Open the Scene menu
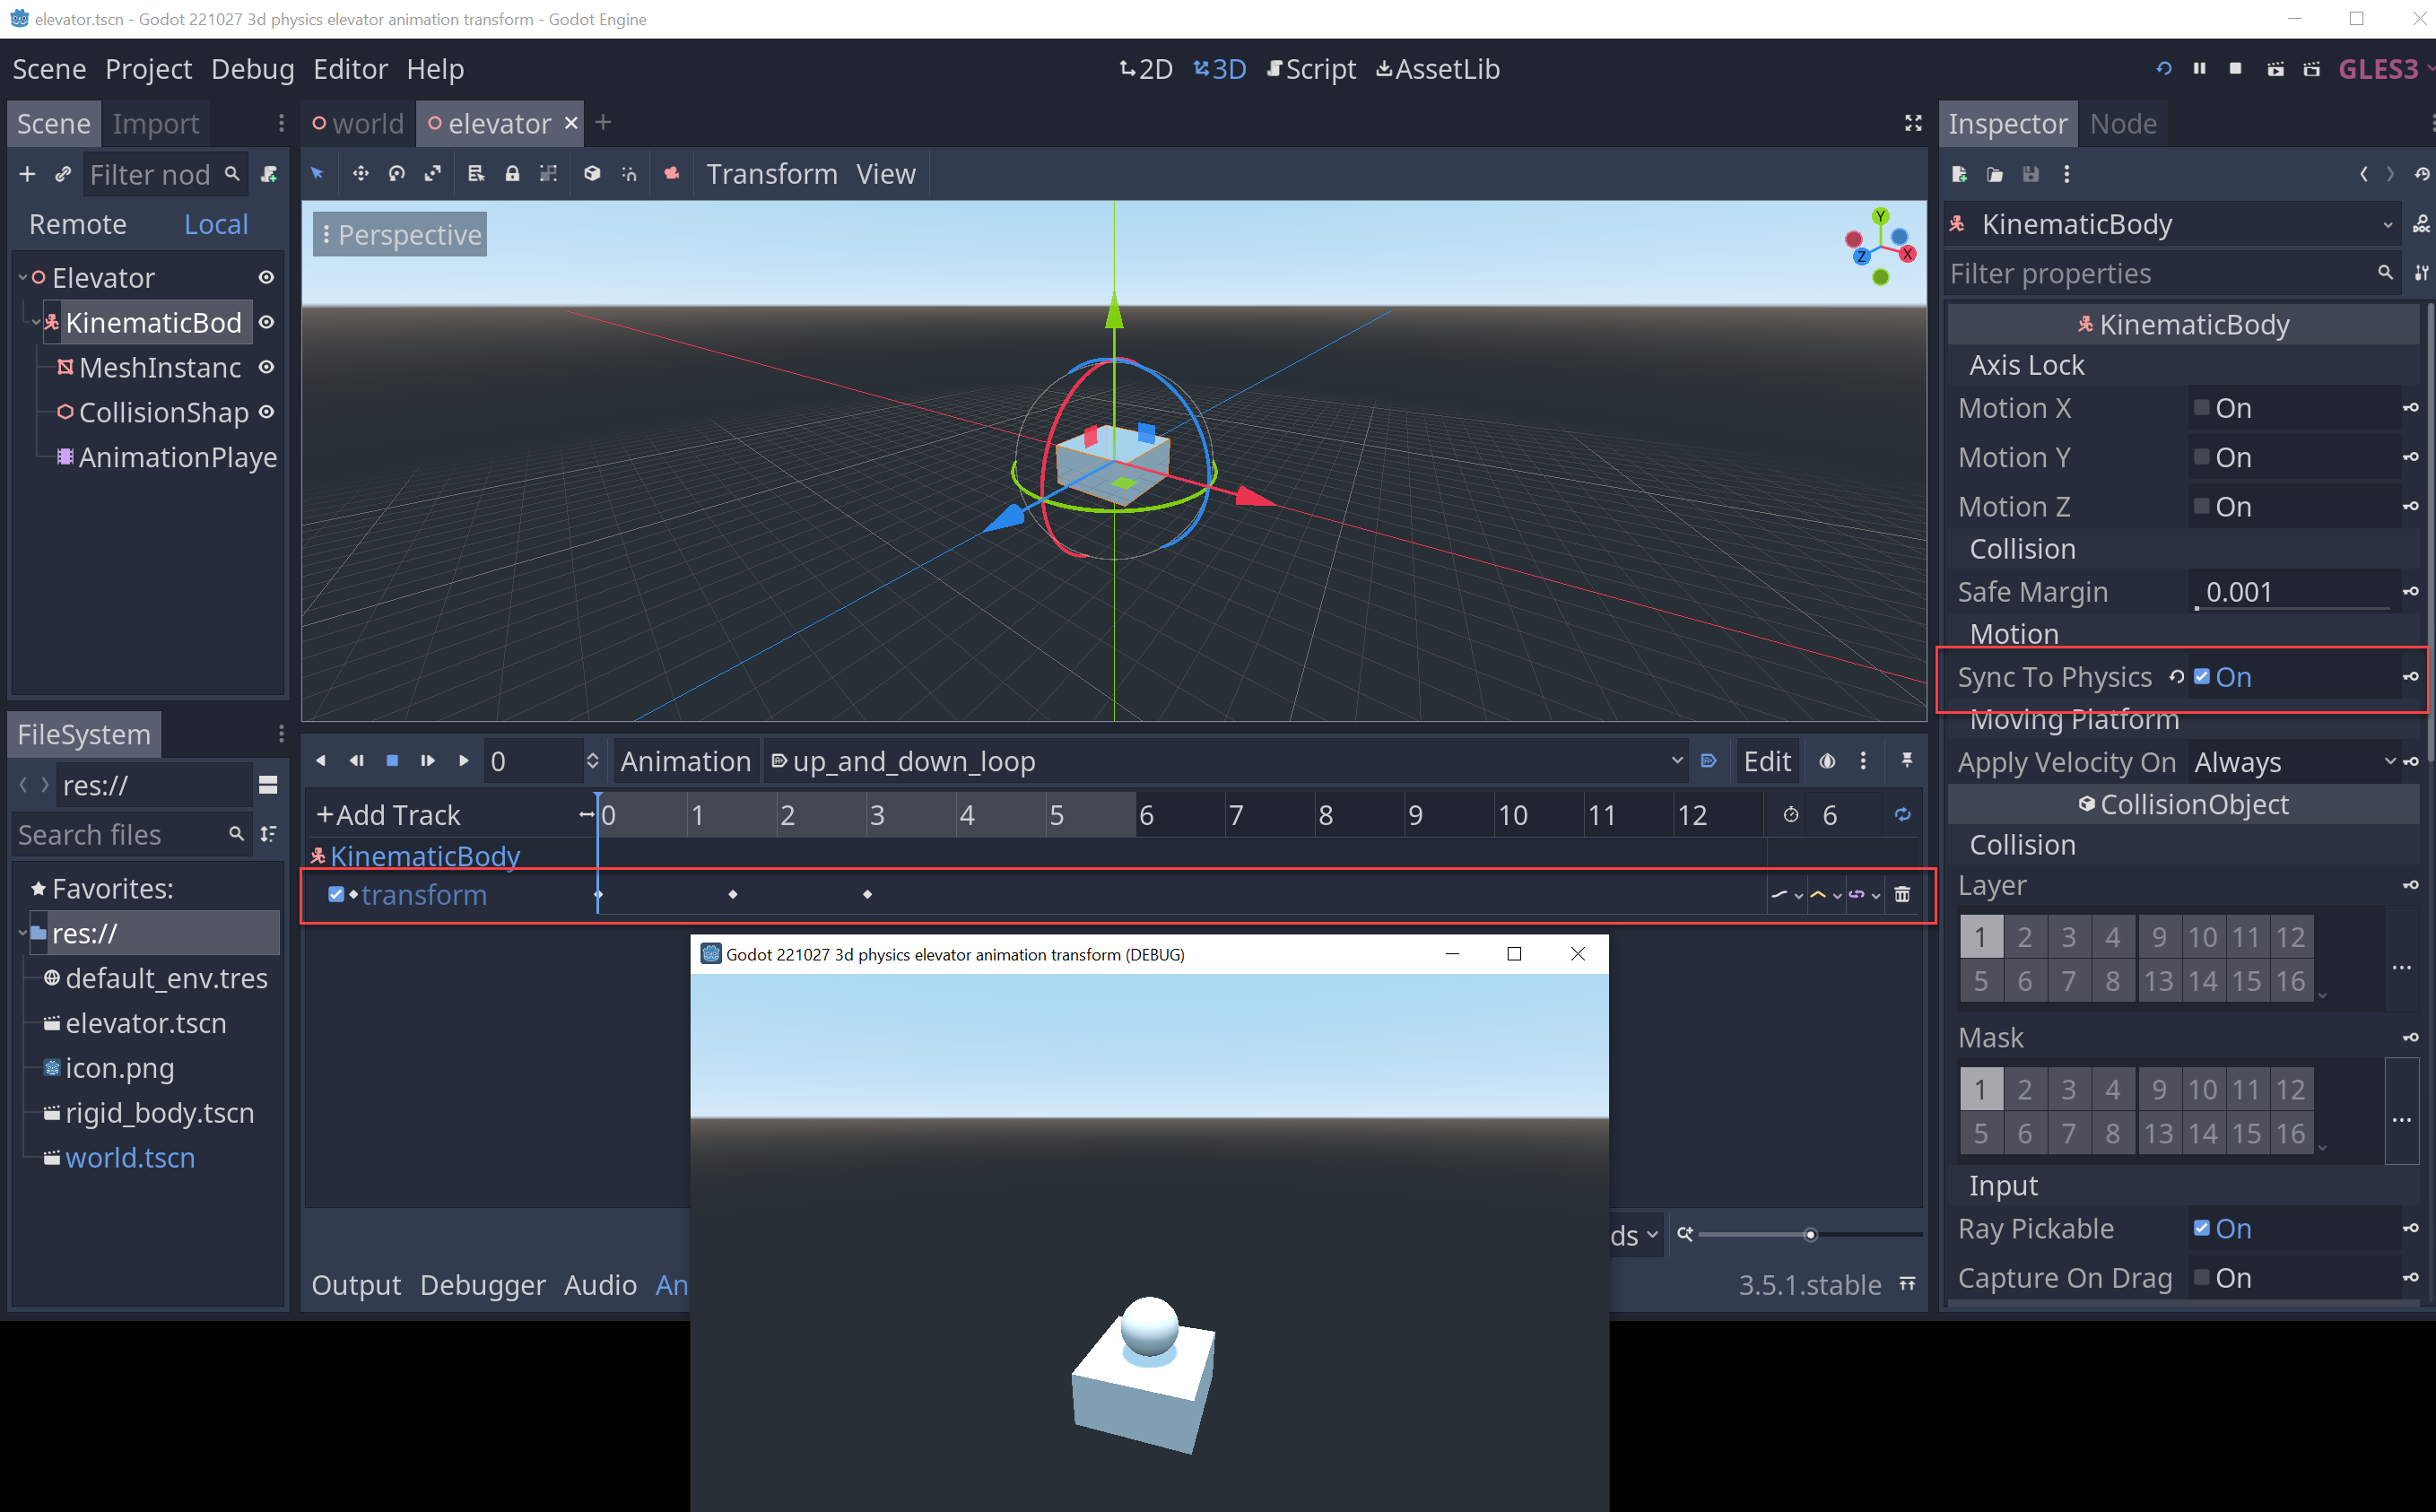 click(49, 69)
